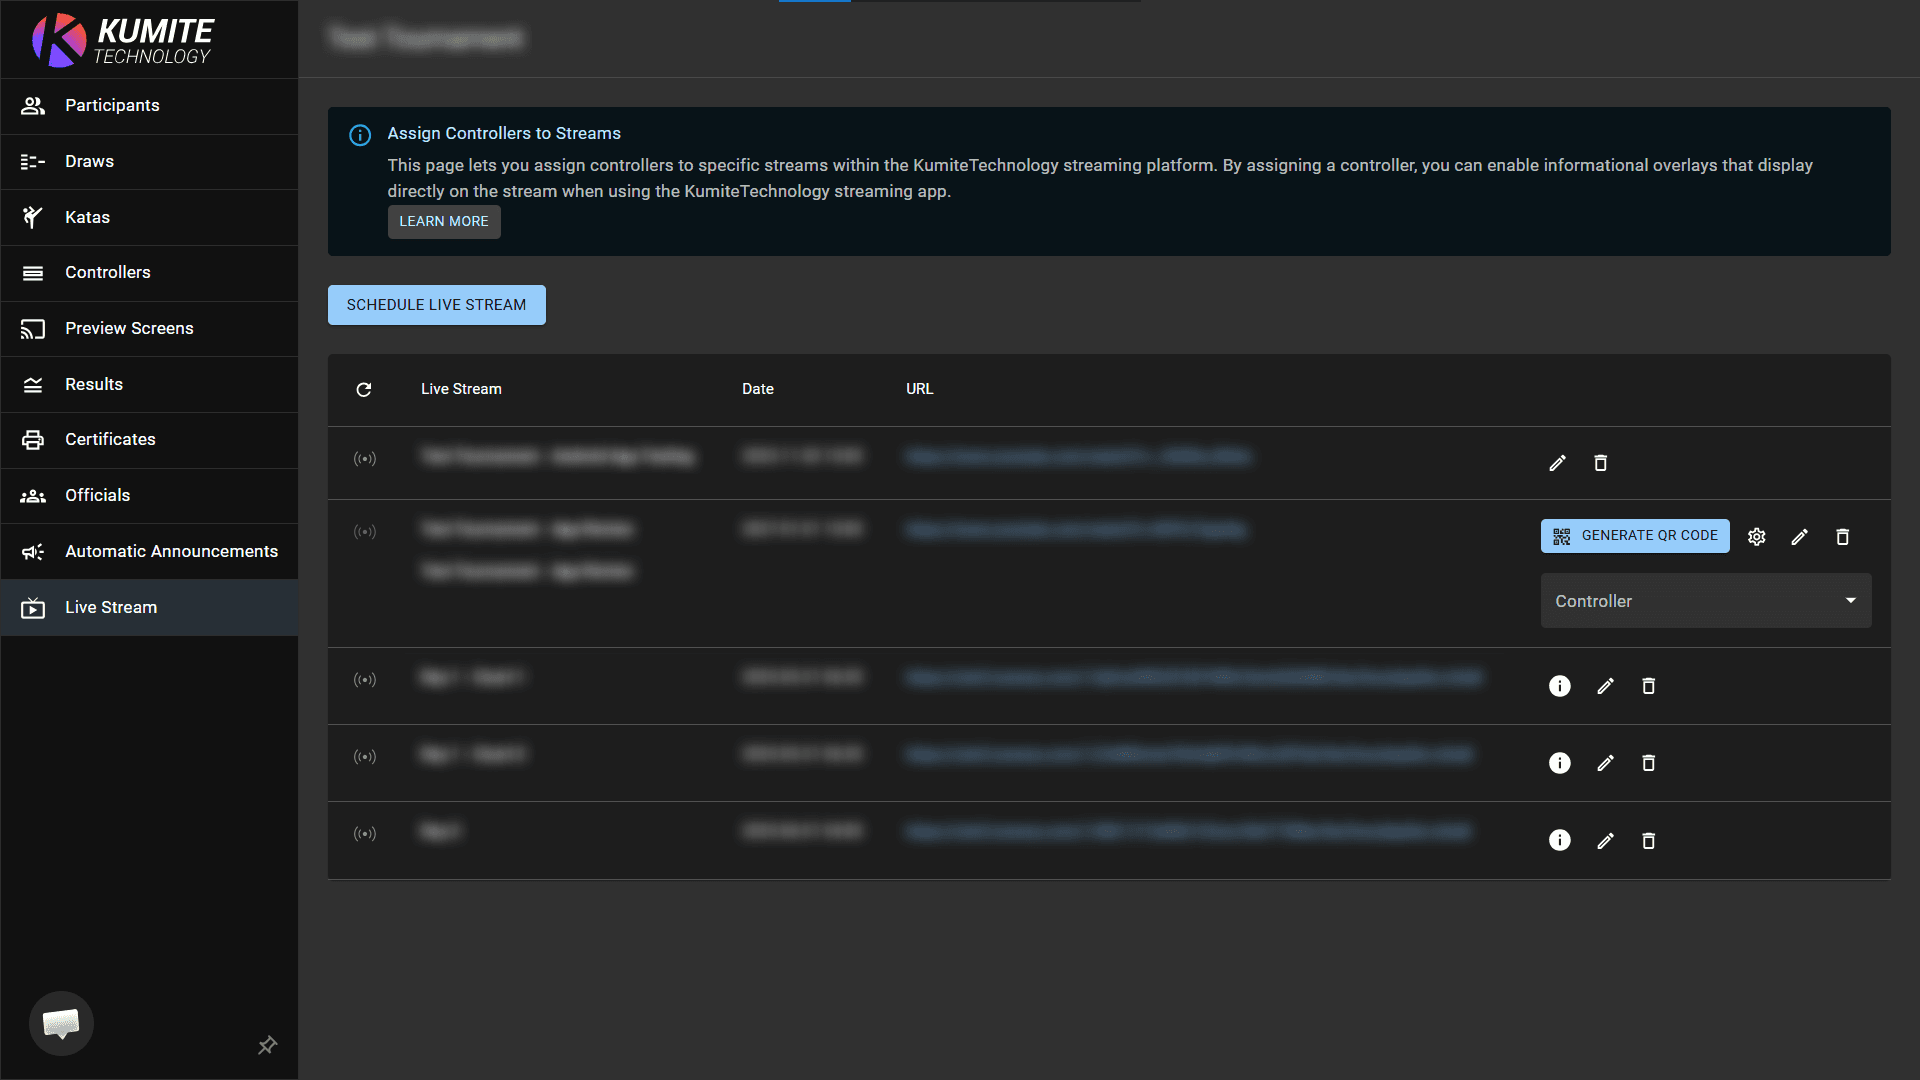Click the Controller dropdown arrow

tap(1850, 600)
